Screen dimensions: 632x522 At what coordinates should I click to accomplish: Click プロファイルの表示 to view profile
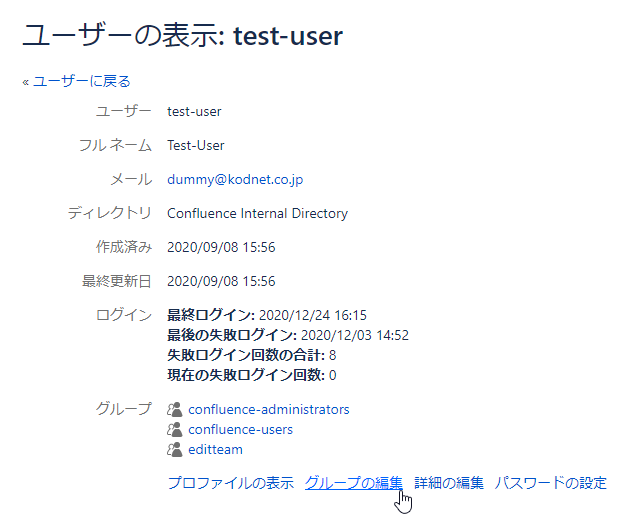pyautogui.click(x=230, y=483)
